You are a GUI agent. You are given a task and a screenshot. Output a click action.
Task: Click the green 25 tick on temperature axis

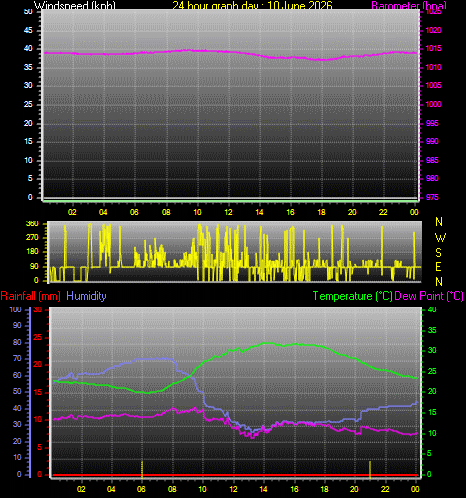point(432,371)
